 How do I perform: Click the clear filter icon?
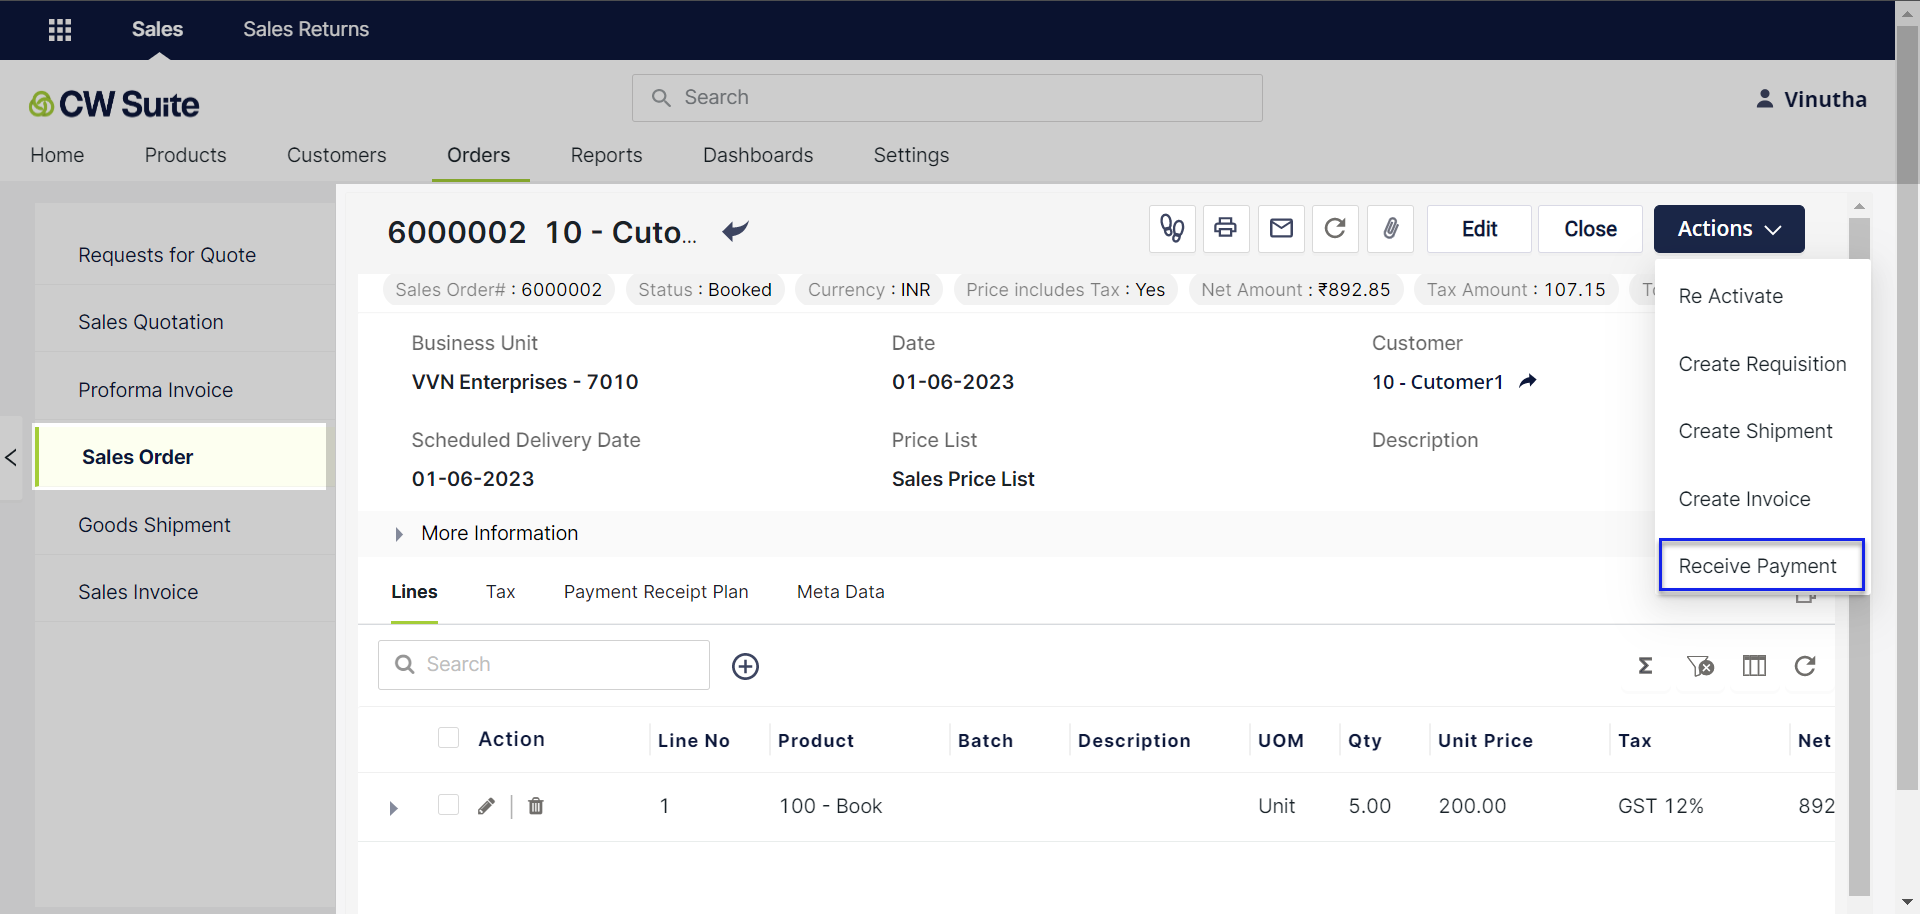click(x=1700, y=666)
